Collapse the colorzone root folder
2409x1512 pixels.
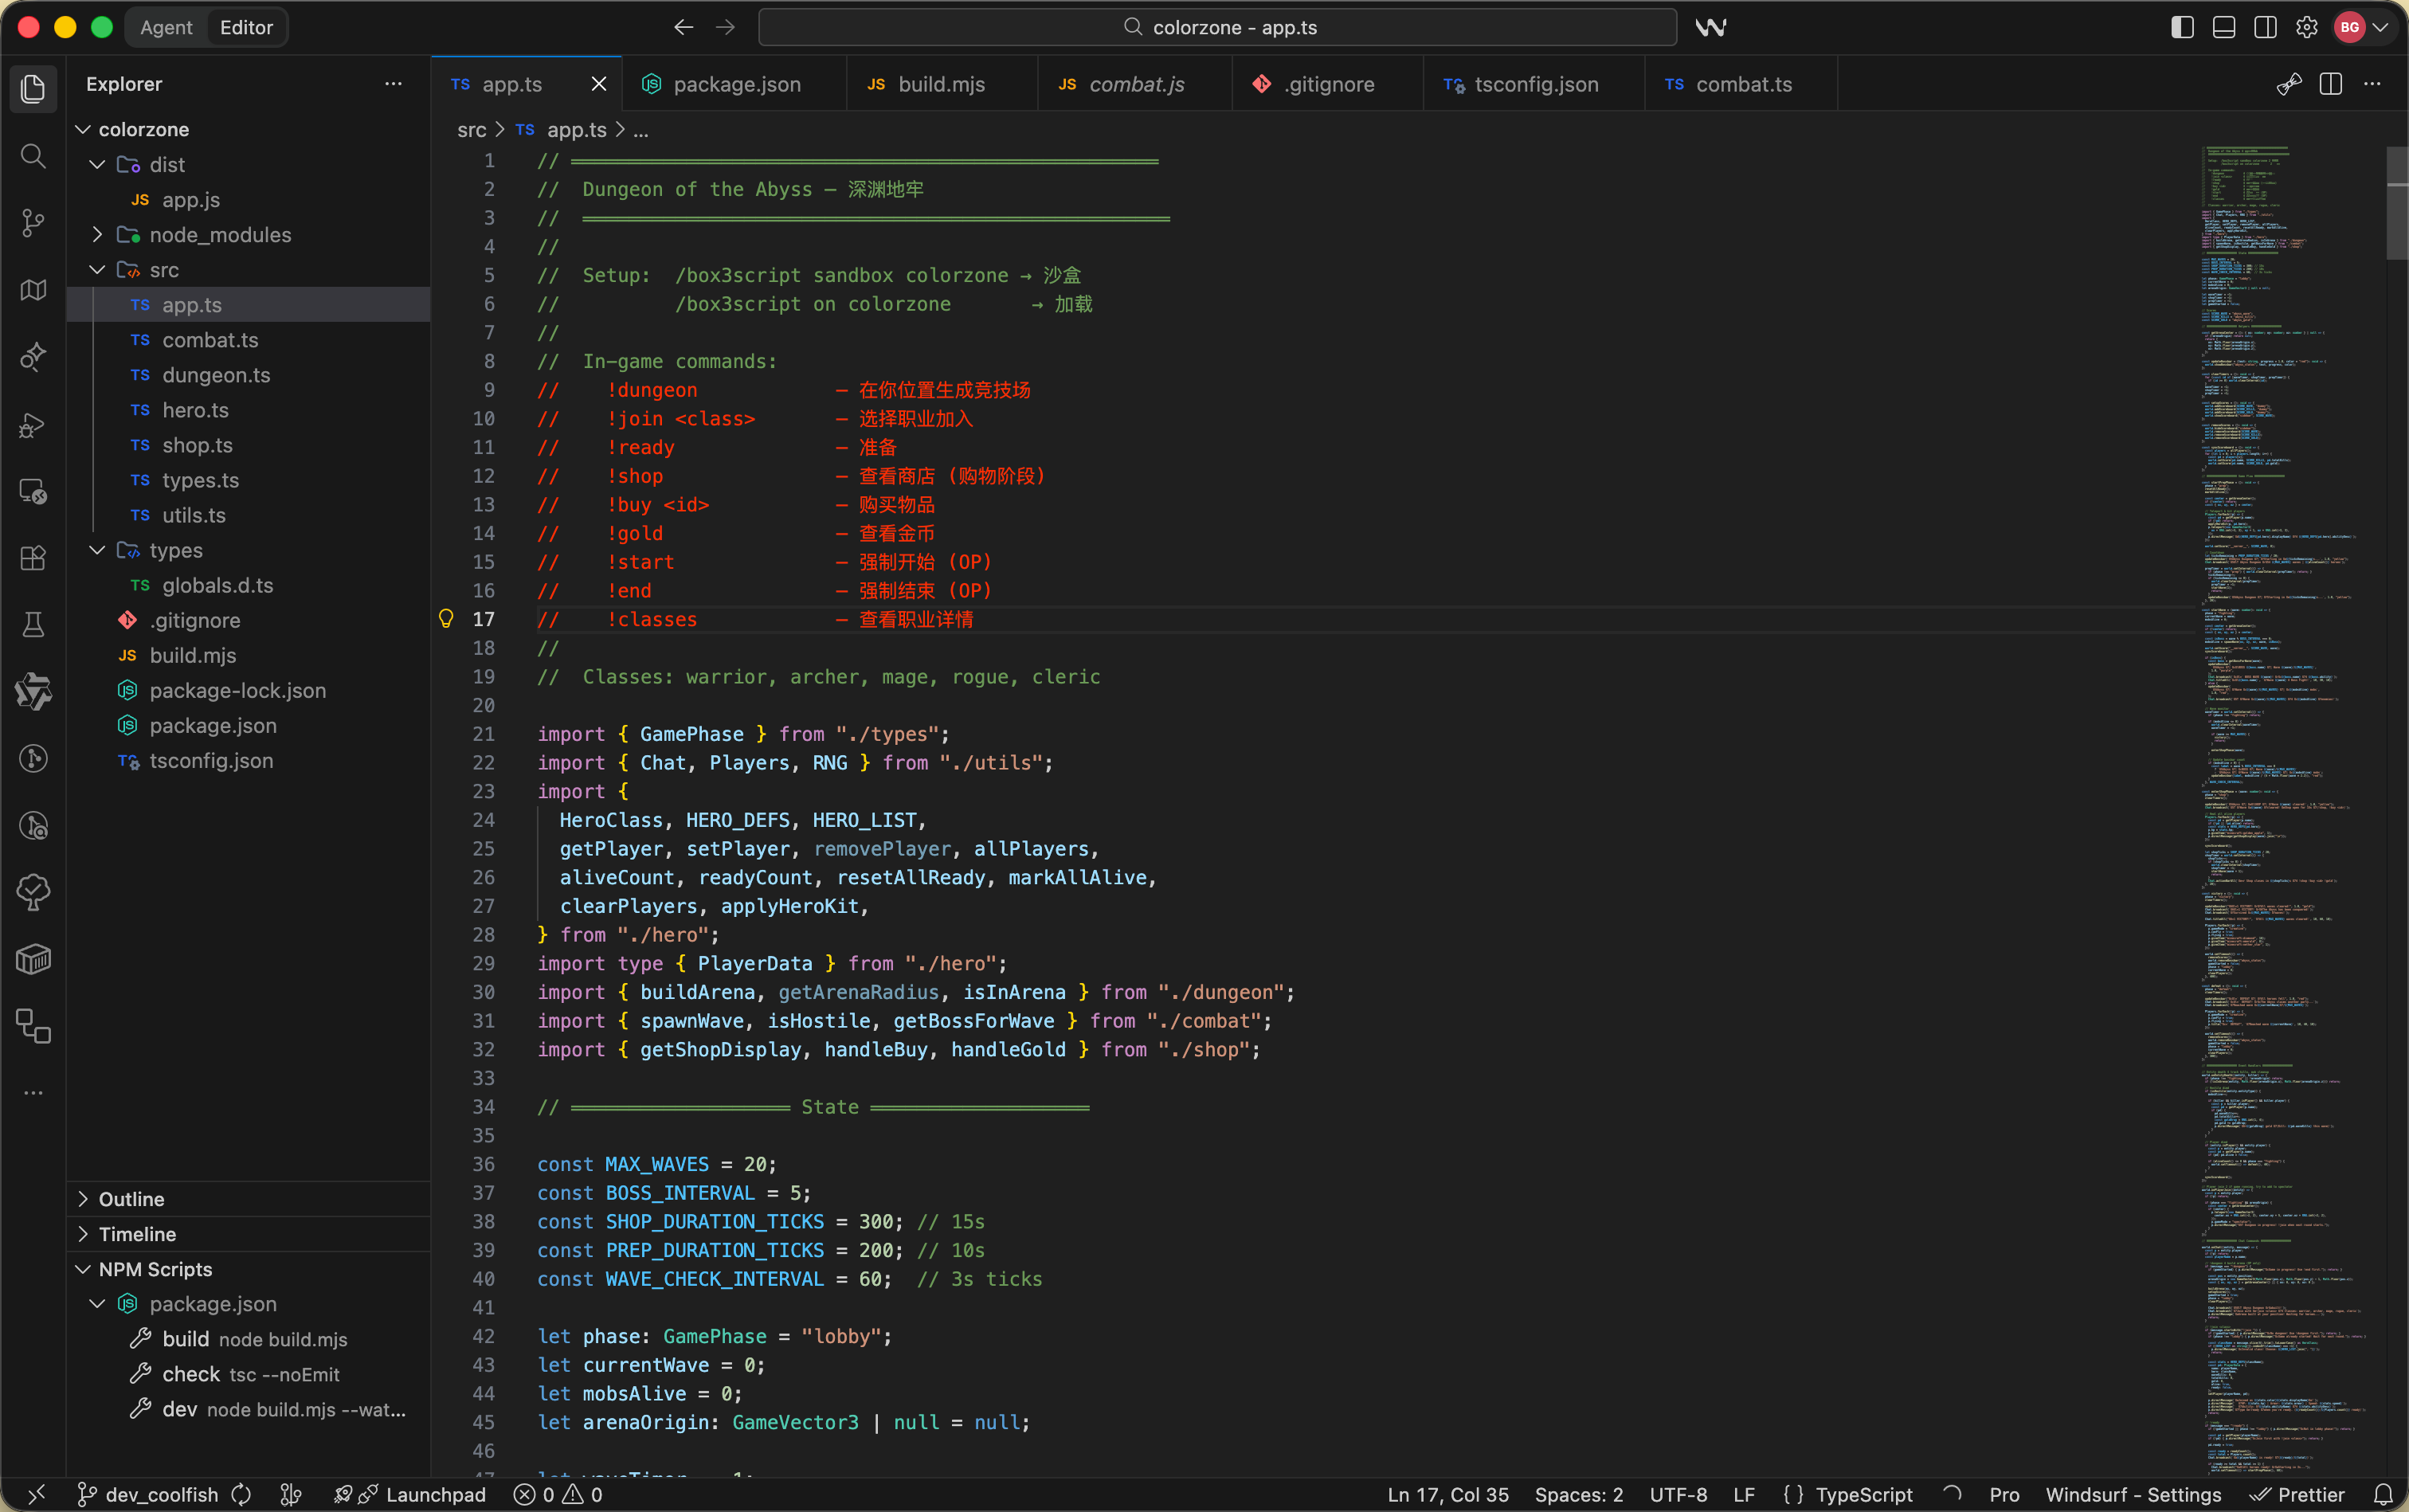tap(83, 129)
